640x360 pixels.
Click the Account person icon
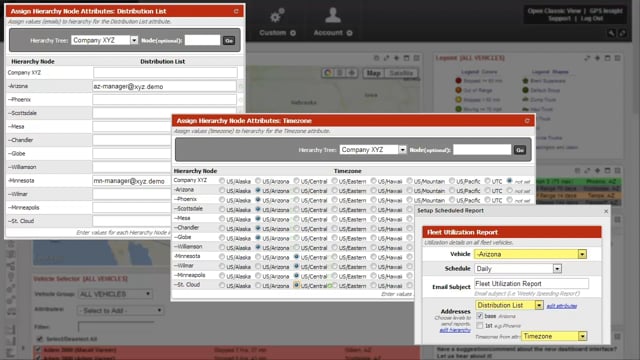tap(333, 15)
